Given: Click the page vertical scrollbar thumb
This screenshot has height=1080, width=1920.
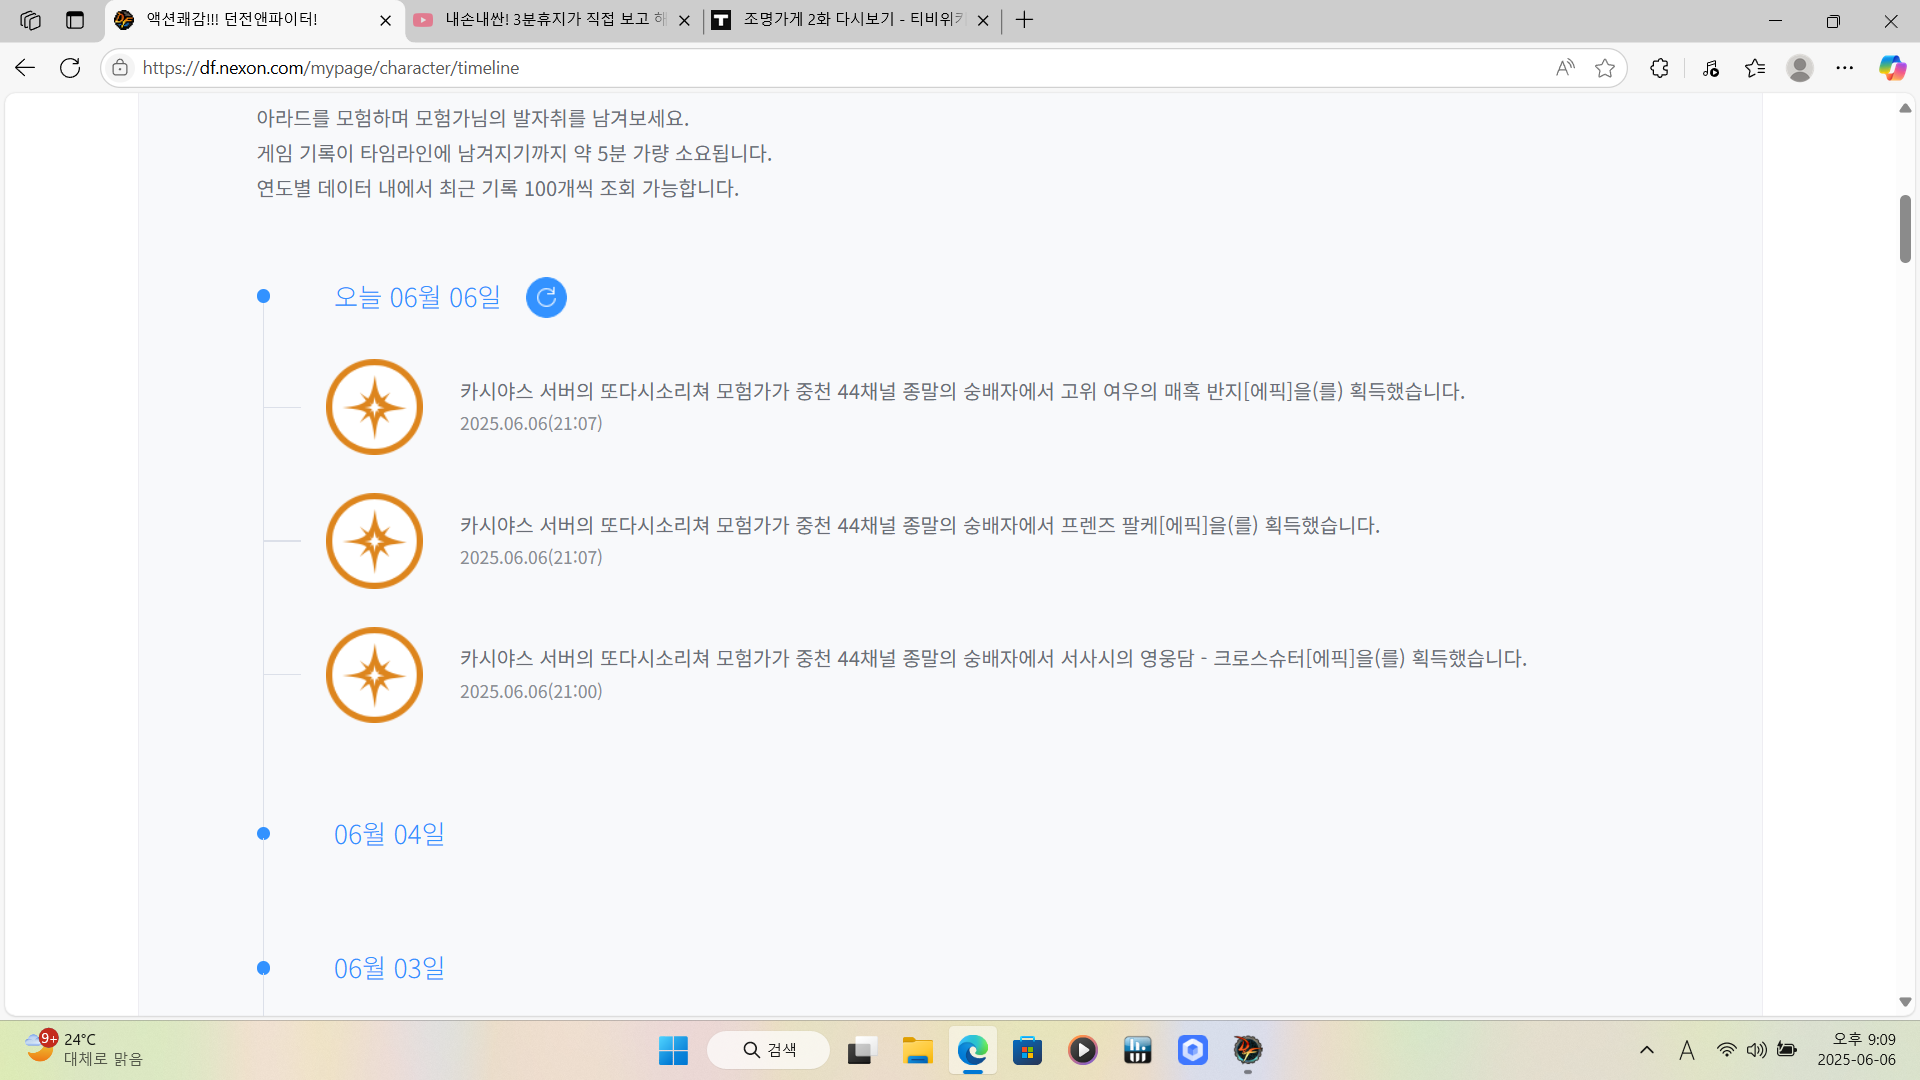Looking at the screenshot, I should [1905, 229].
